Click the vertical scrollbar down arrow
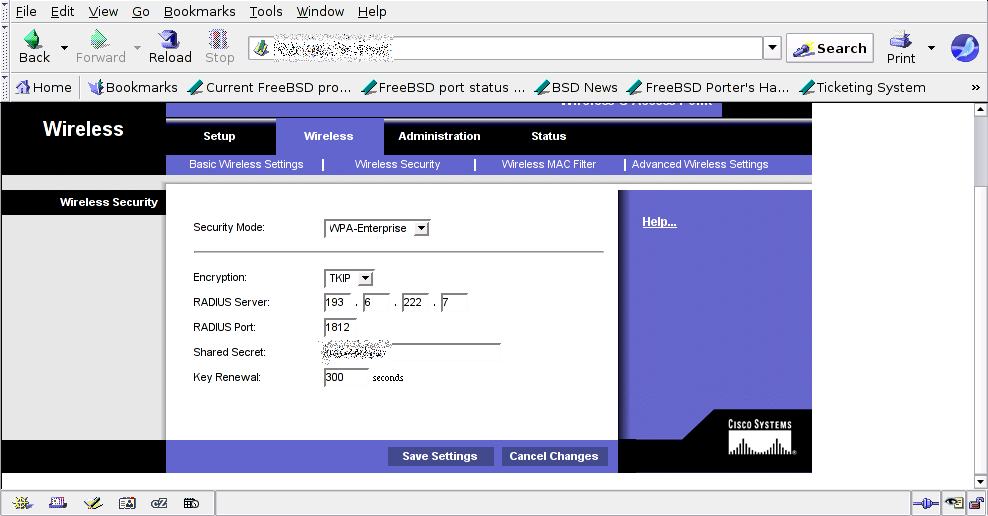The width and height of the screenshot is (988, 516). pos(980,482)
